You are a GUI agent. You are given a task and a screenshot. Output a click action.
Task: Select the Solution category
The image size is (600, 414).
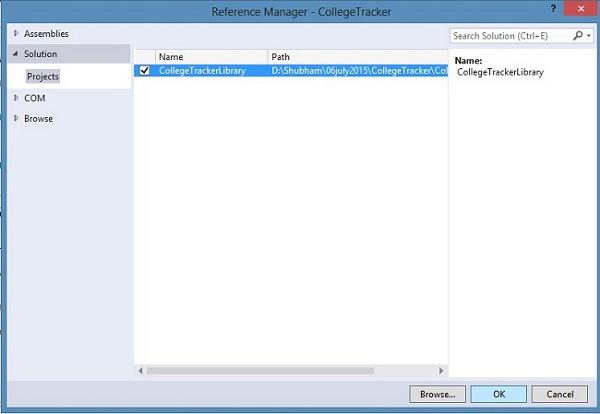41,54
